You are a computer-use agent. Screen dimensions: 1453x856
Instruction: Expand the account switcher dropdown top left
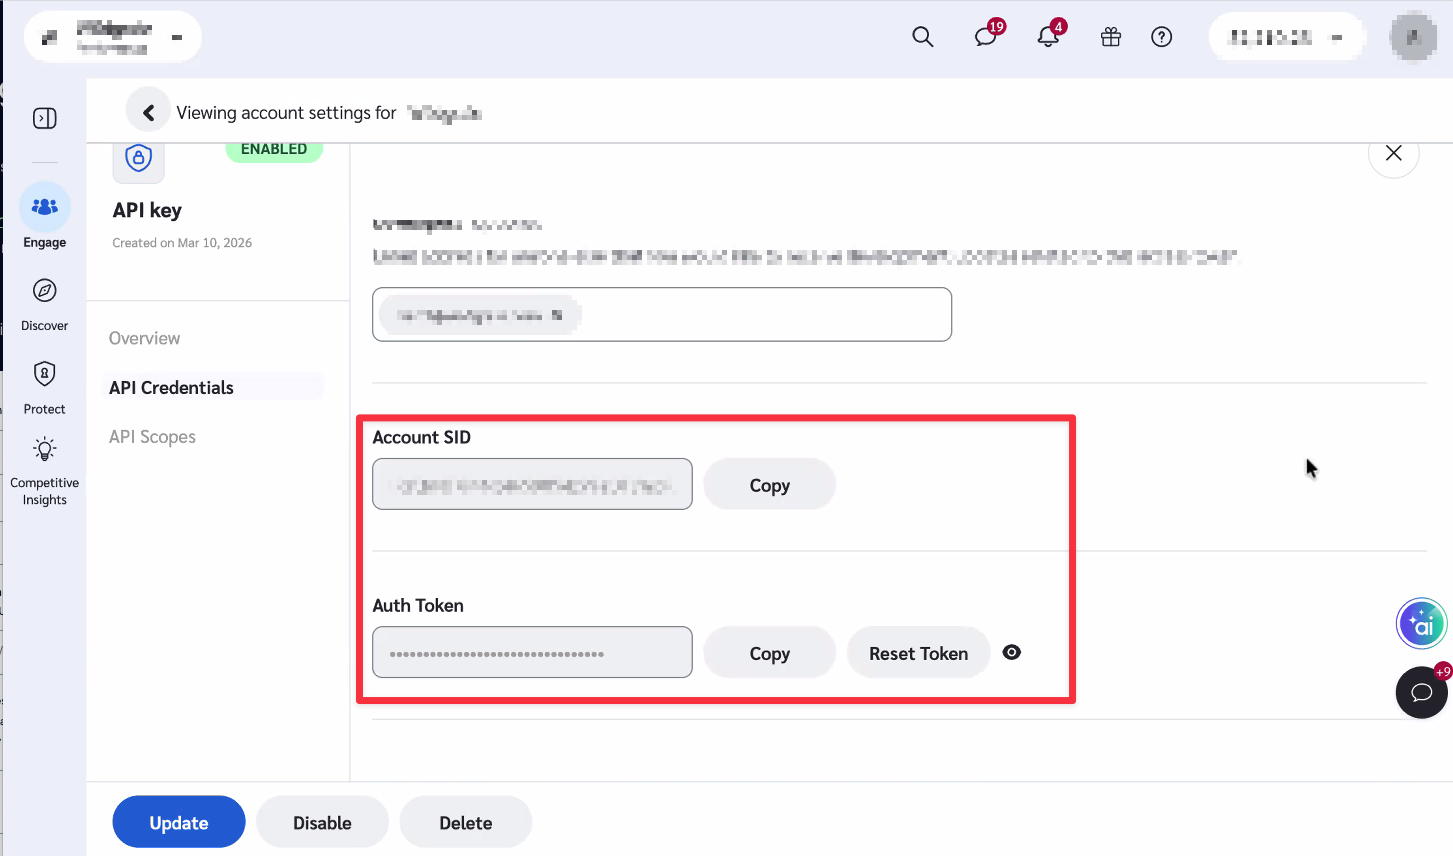[113, 37]
